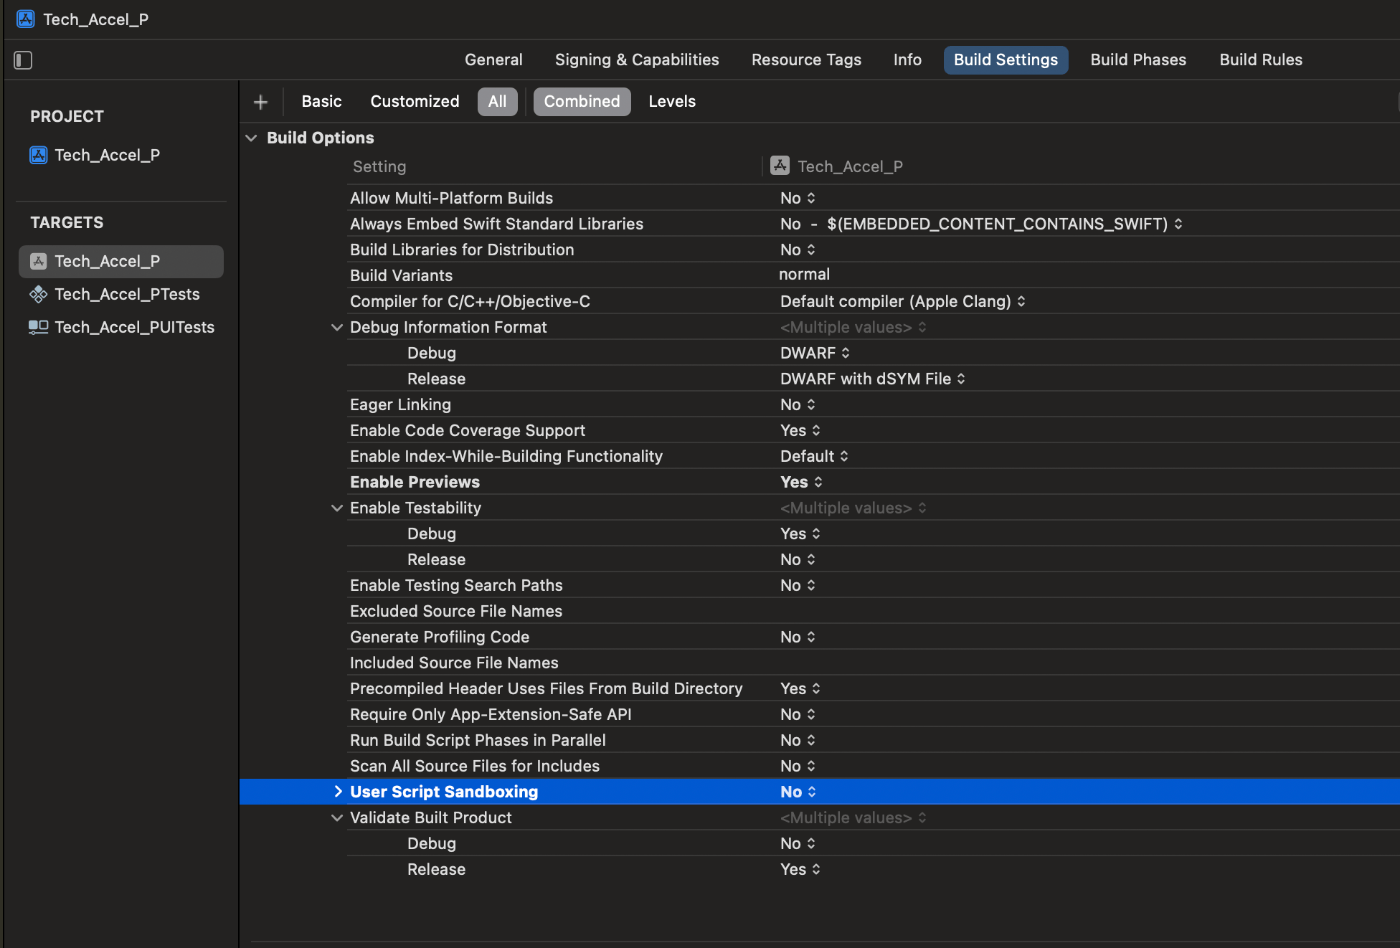The image size is (1400, 948).
Task: Open Enable Index-While-Building Default popup
Action: click(814, 457)
